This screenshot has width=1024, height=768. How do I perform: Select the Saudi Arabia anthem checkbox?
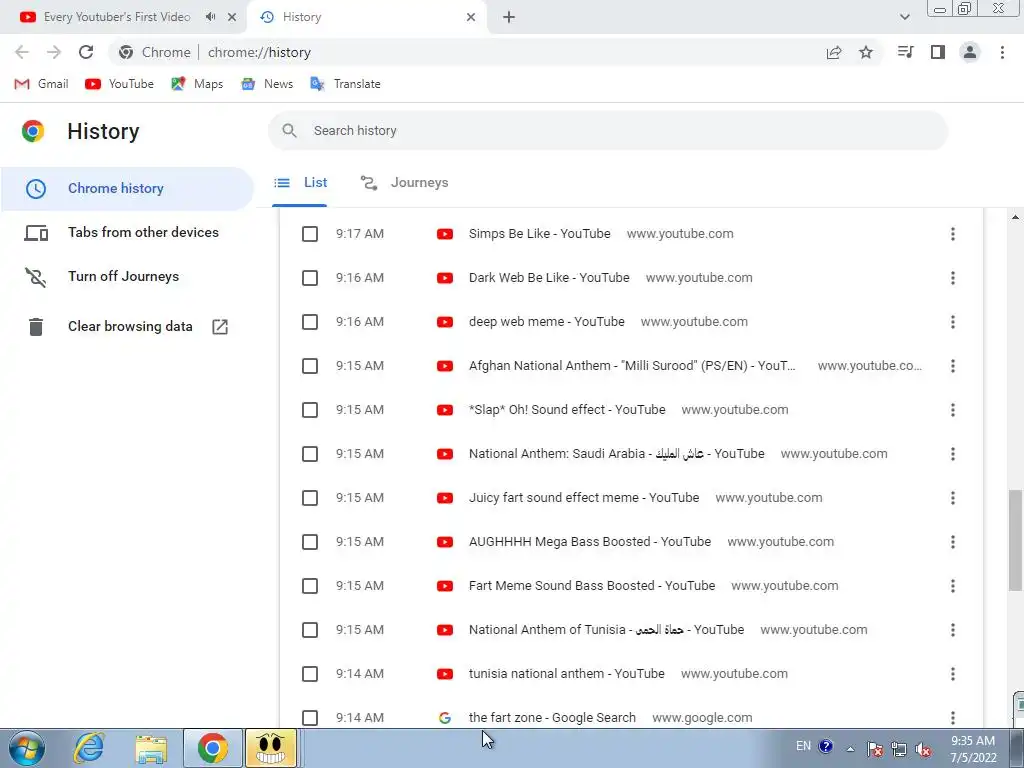pos(310,454)
